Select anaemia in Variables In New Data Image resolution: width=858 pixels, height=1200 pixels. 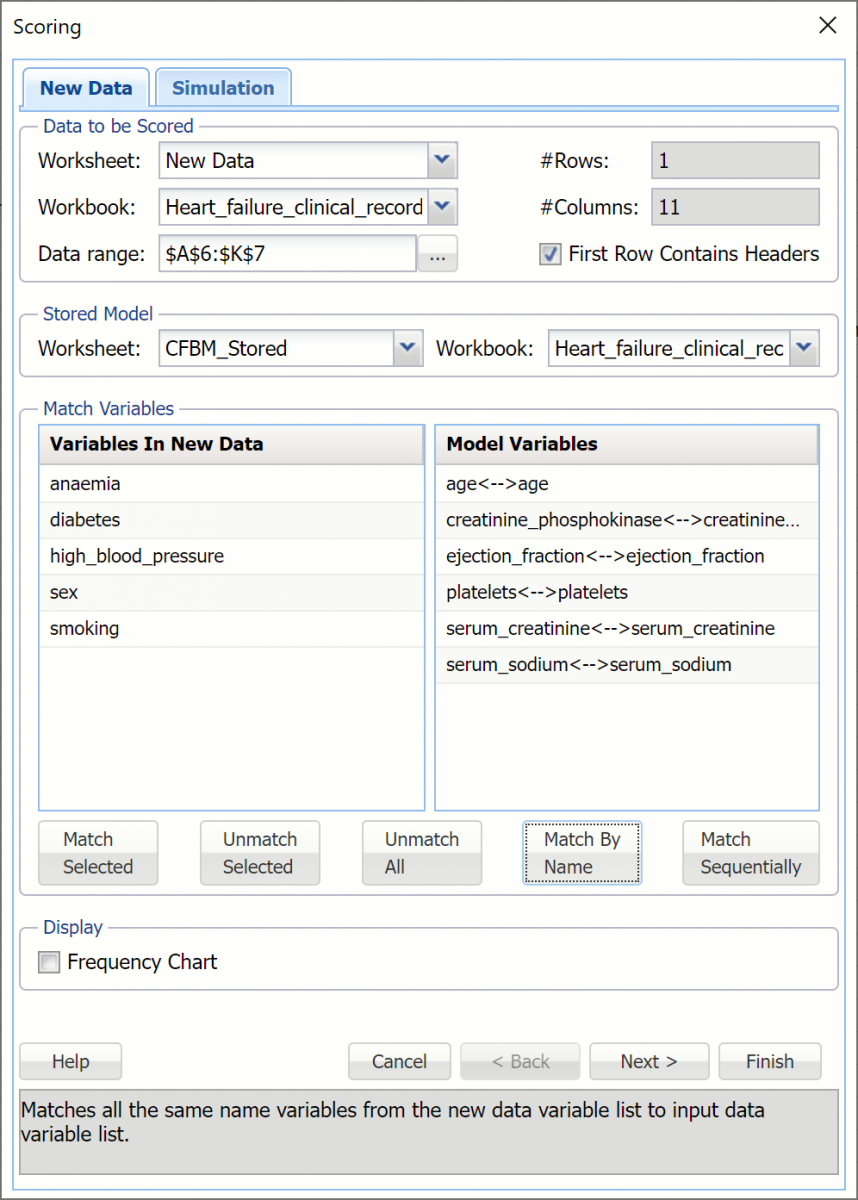click(86, 484)
